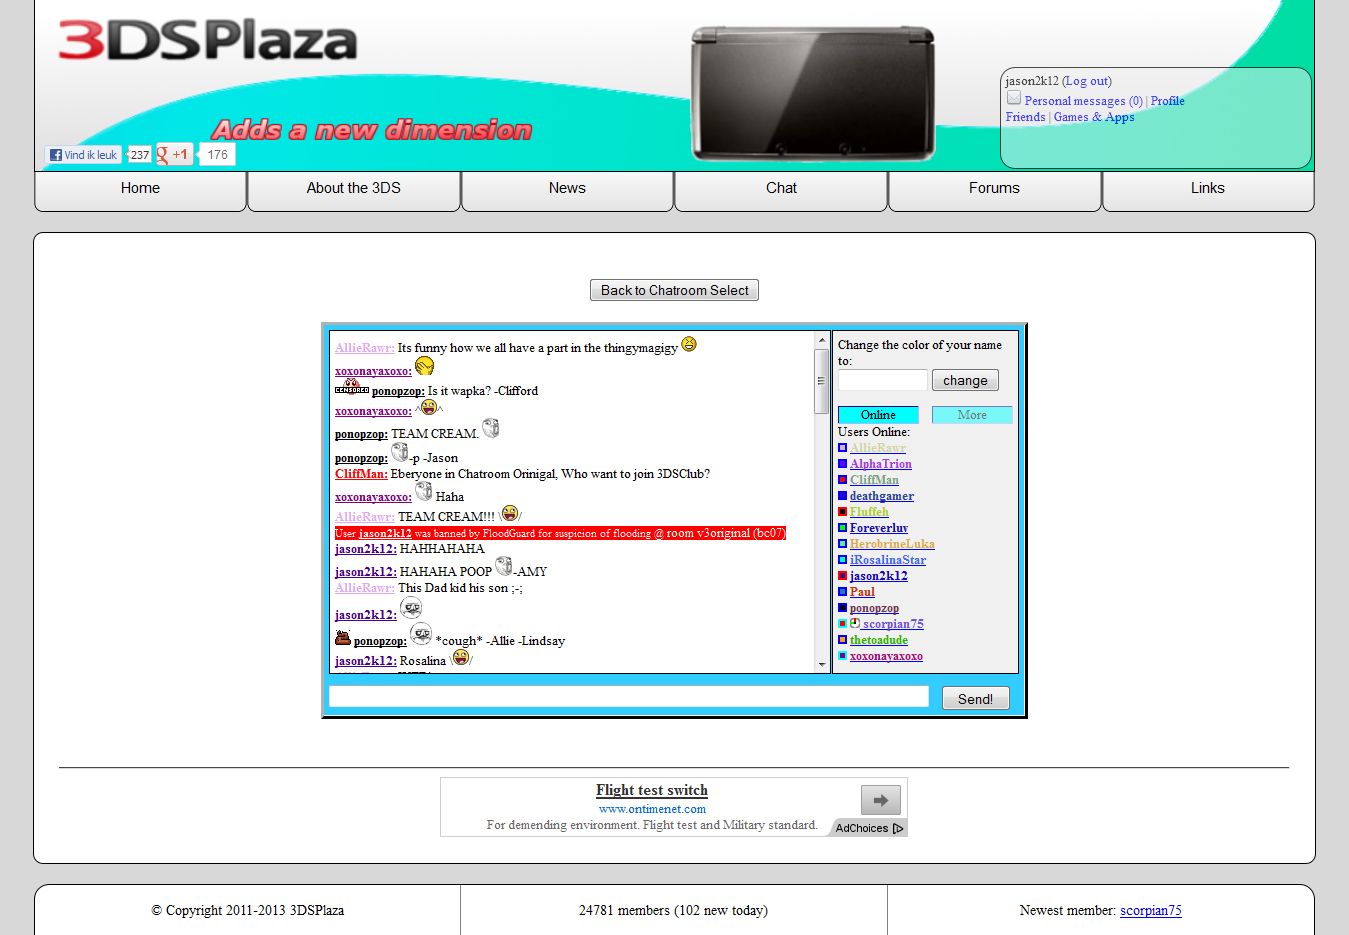This screenshot has height=935, width=1349.
Task: Open the News page
Action: [x=567, y=190]
